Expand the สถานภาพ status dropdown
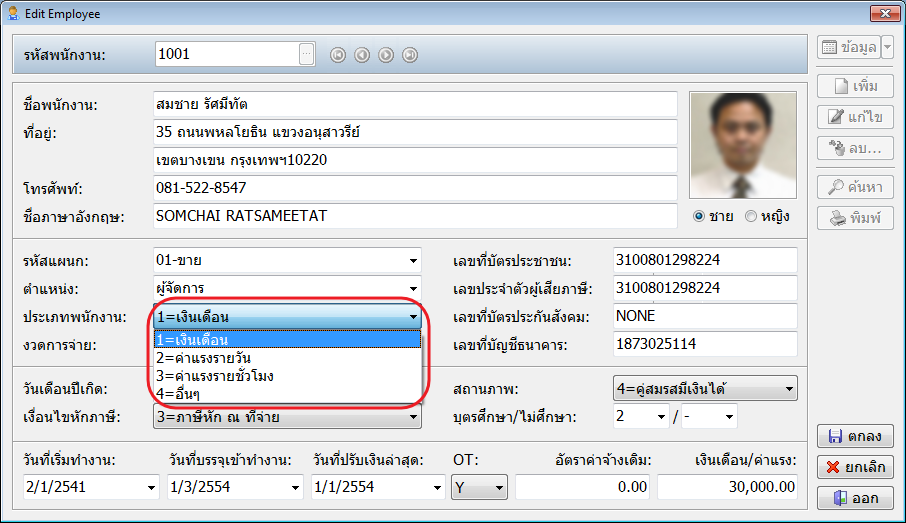The height and width of the screenshot is (523, 906). (789, 387)
